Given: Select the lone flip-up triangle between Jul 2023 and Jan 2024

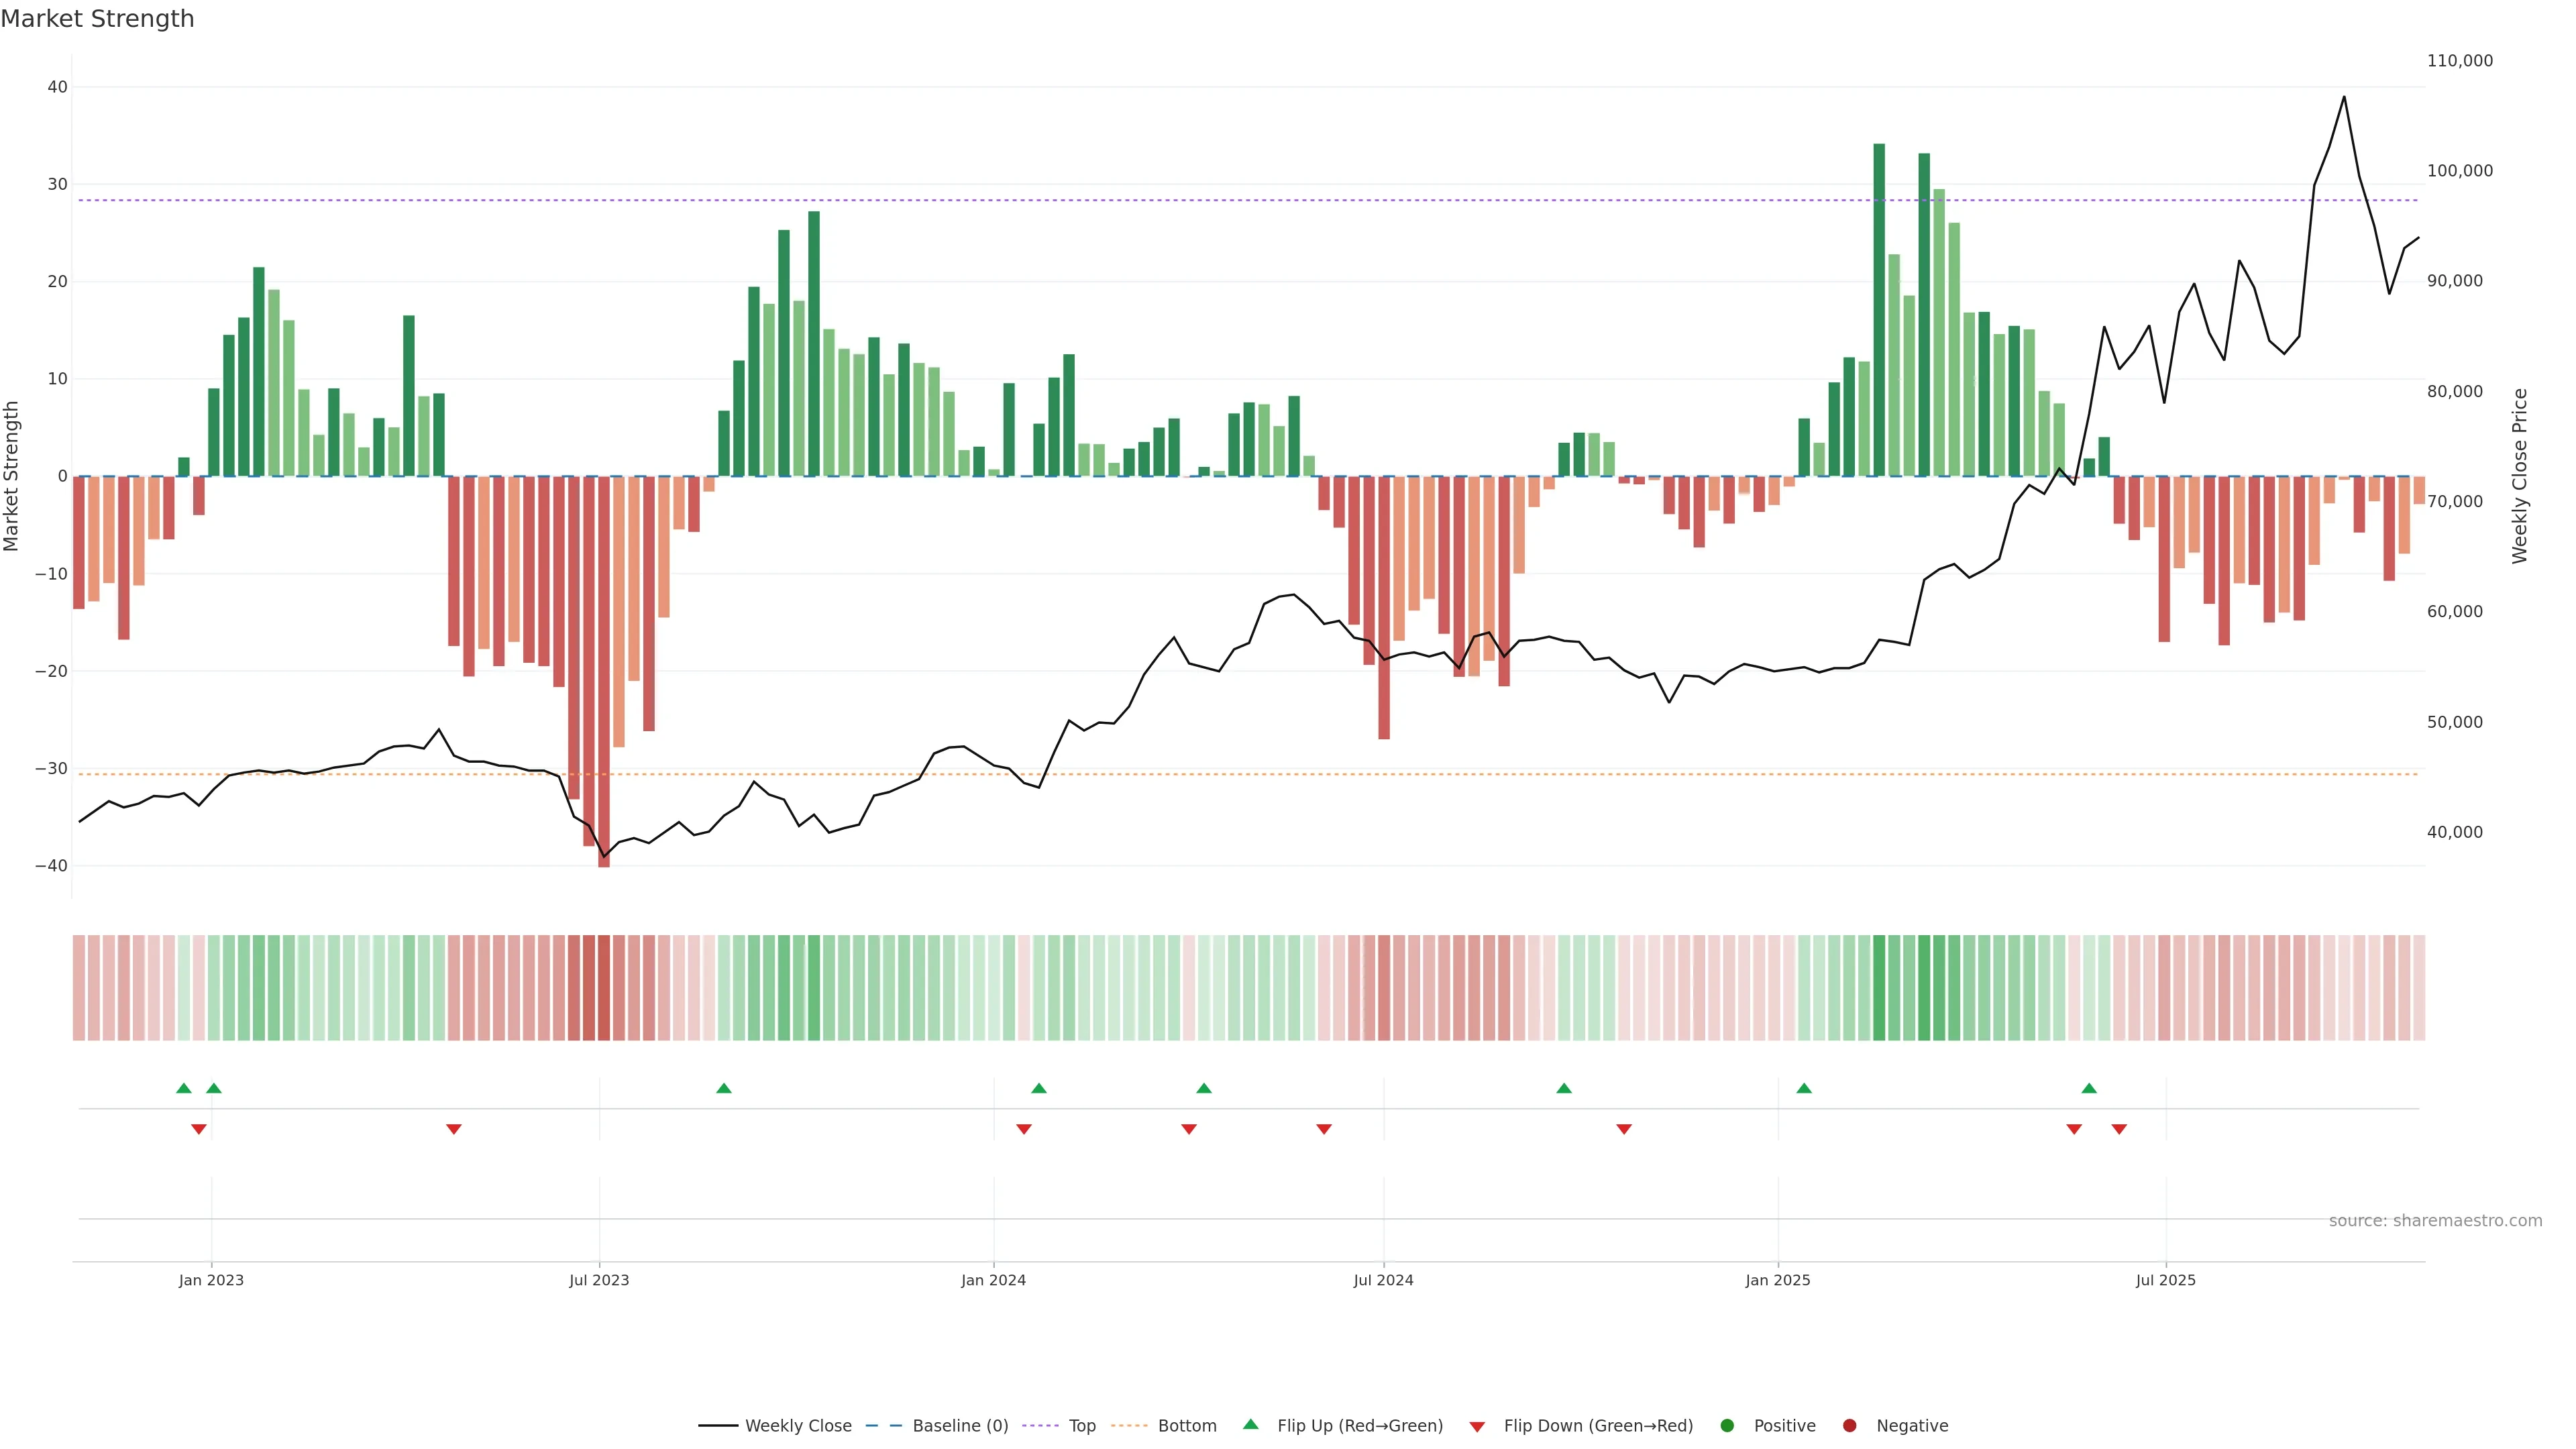Looking at the screenshot, I should 724,1088.
